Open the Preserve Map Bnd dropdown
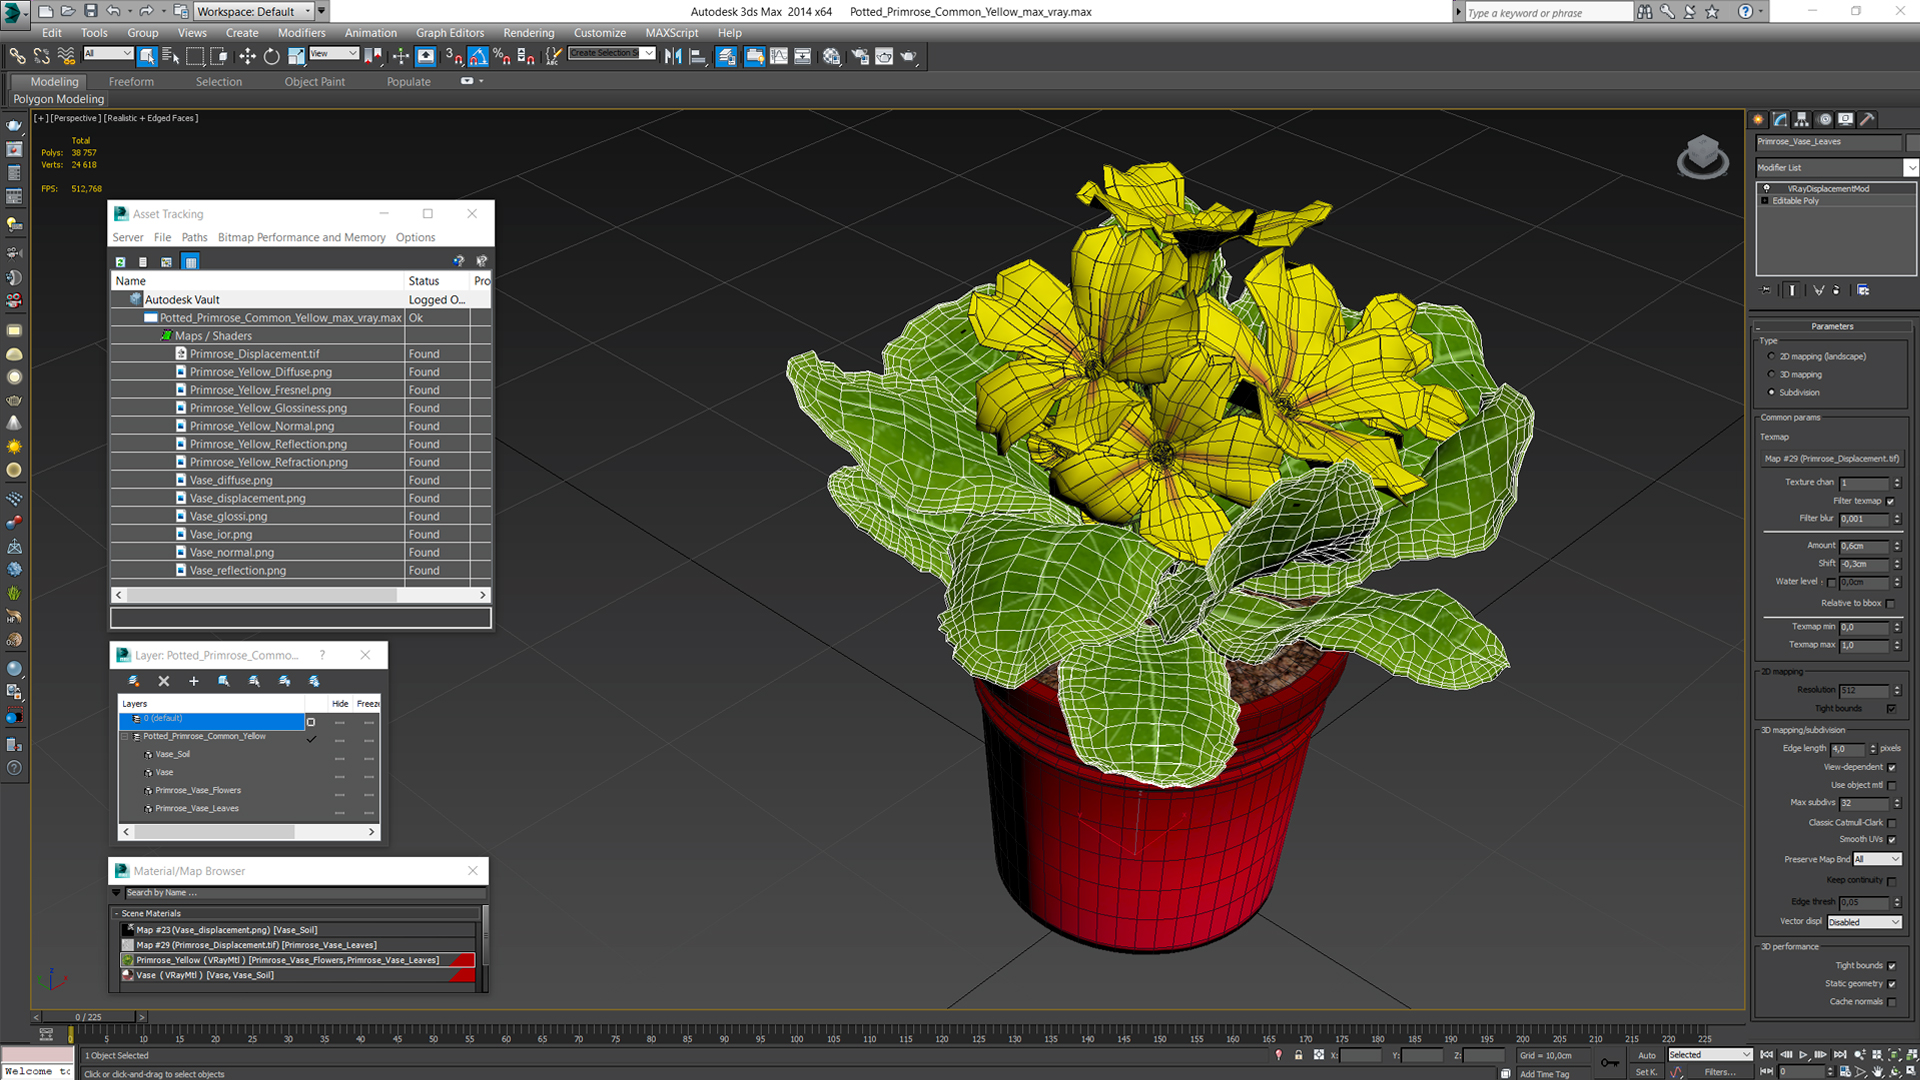 (1876, 859)
